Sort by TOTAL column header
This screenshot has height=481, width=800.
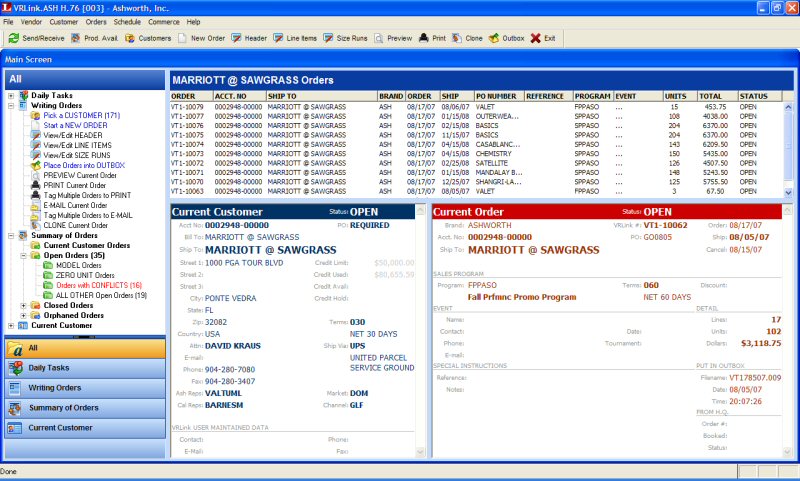[717, 96]
